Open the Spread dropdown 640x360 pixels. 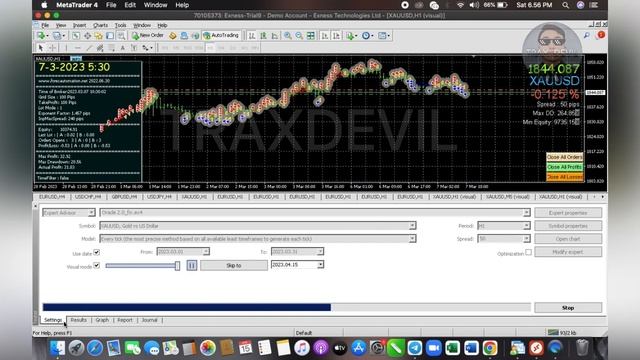coord(527,239)
